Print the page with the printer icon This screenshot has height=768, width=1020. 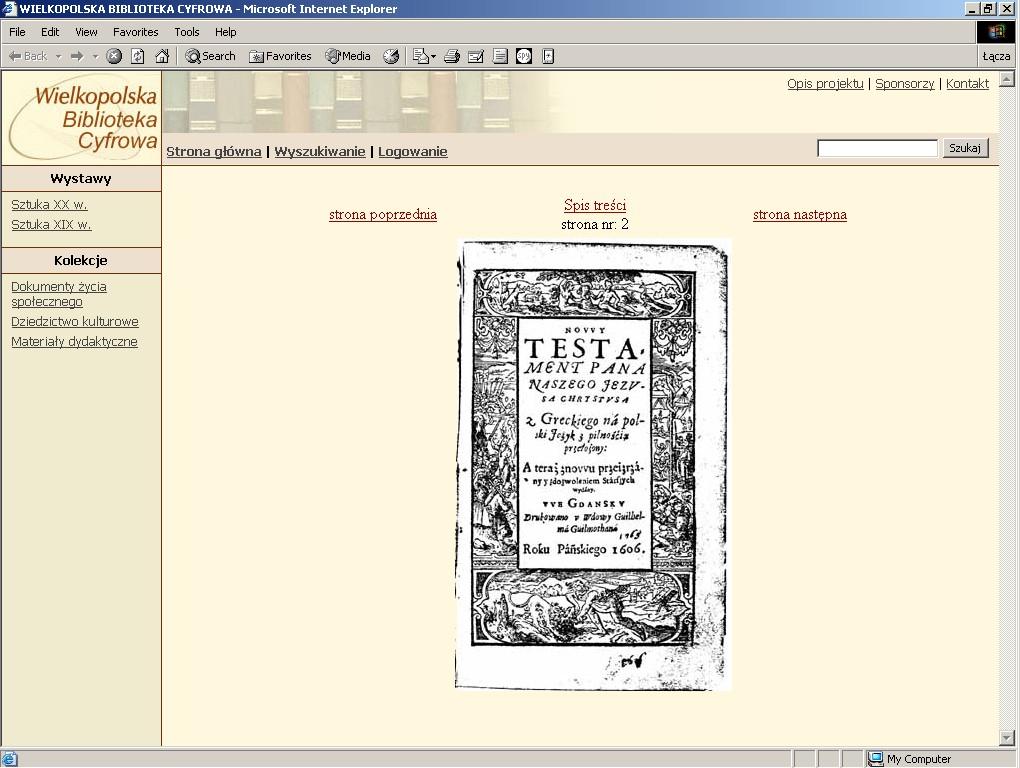(x=451, y=57)
